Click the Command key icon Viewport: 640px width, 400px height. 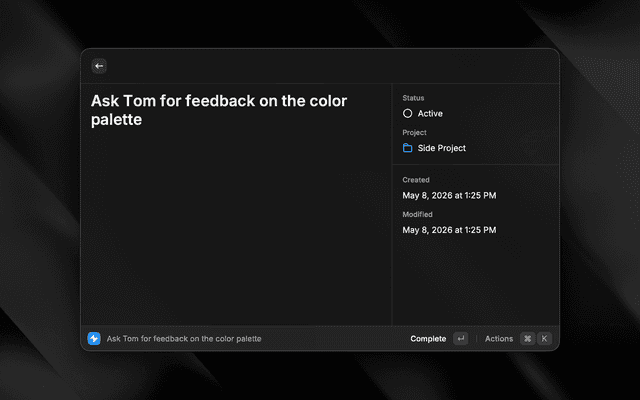click(x=527, y=338)
